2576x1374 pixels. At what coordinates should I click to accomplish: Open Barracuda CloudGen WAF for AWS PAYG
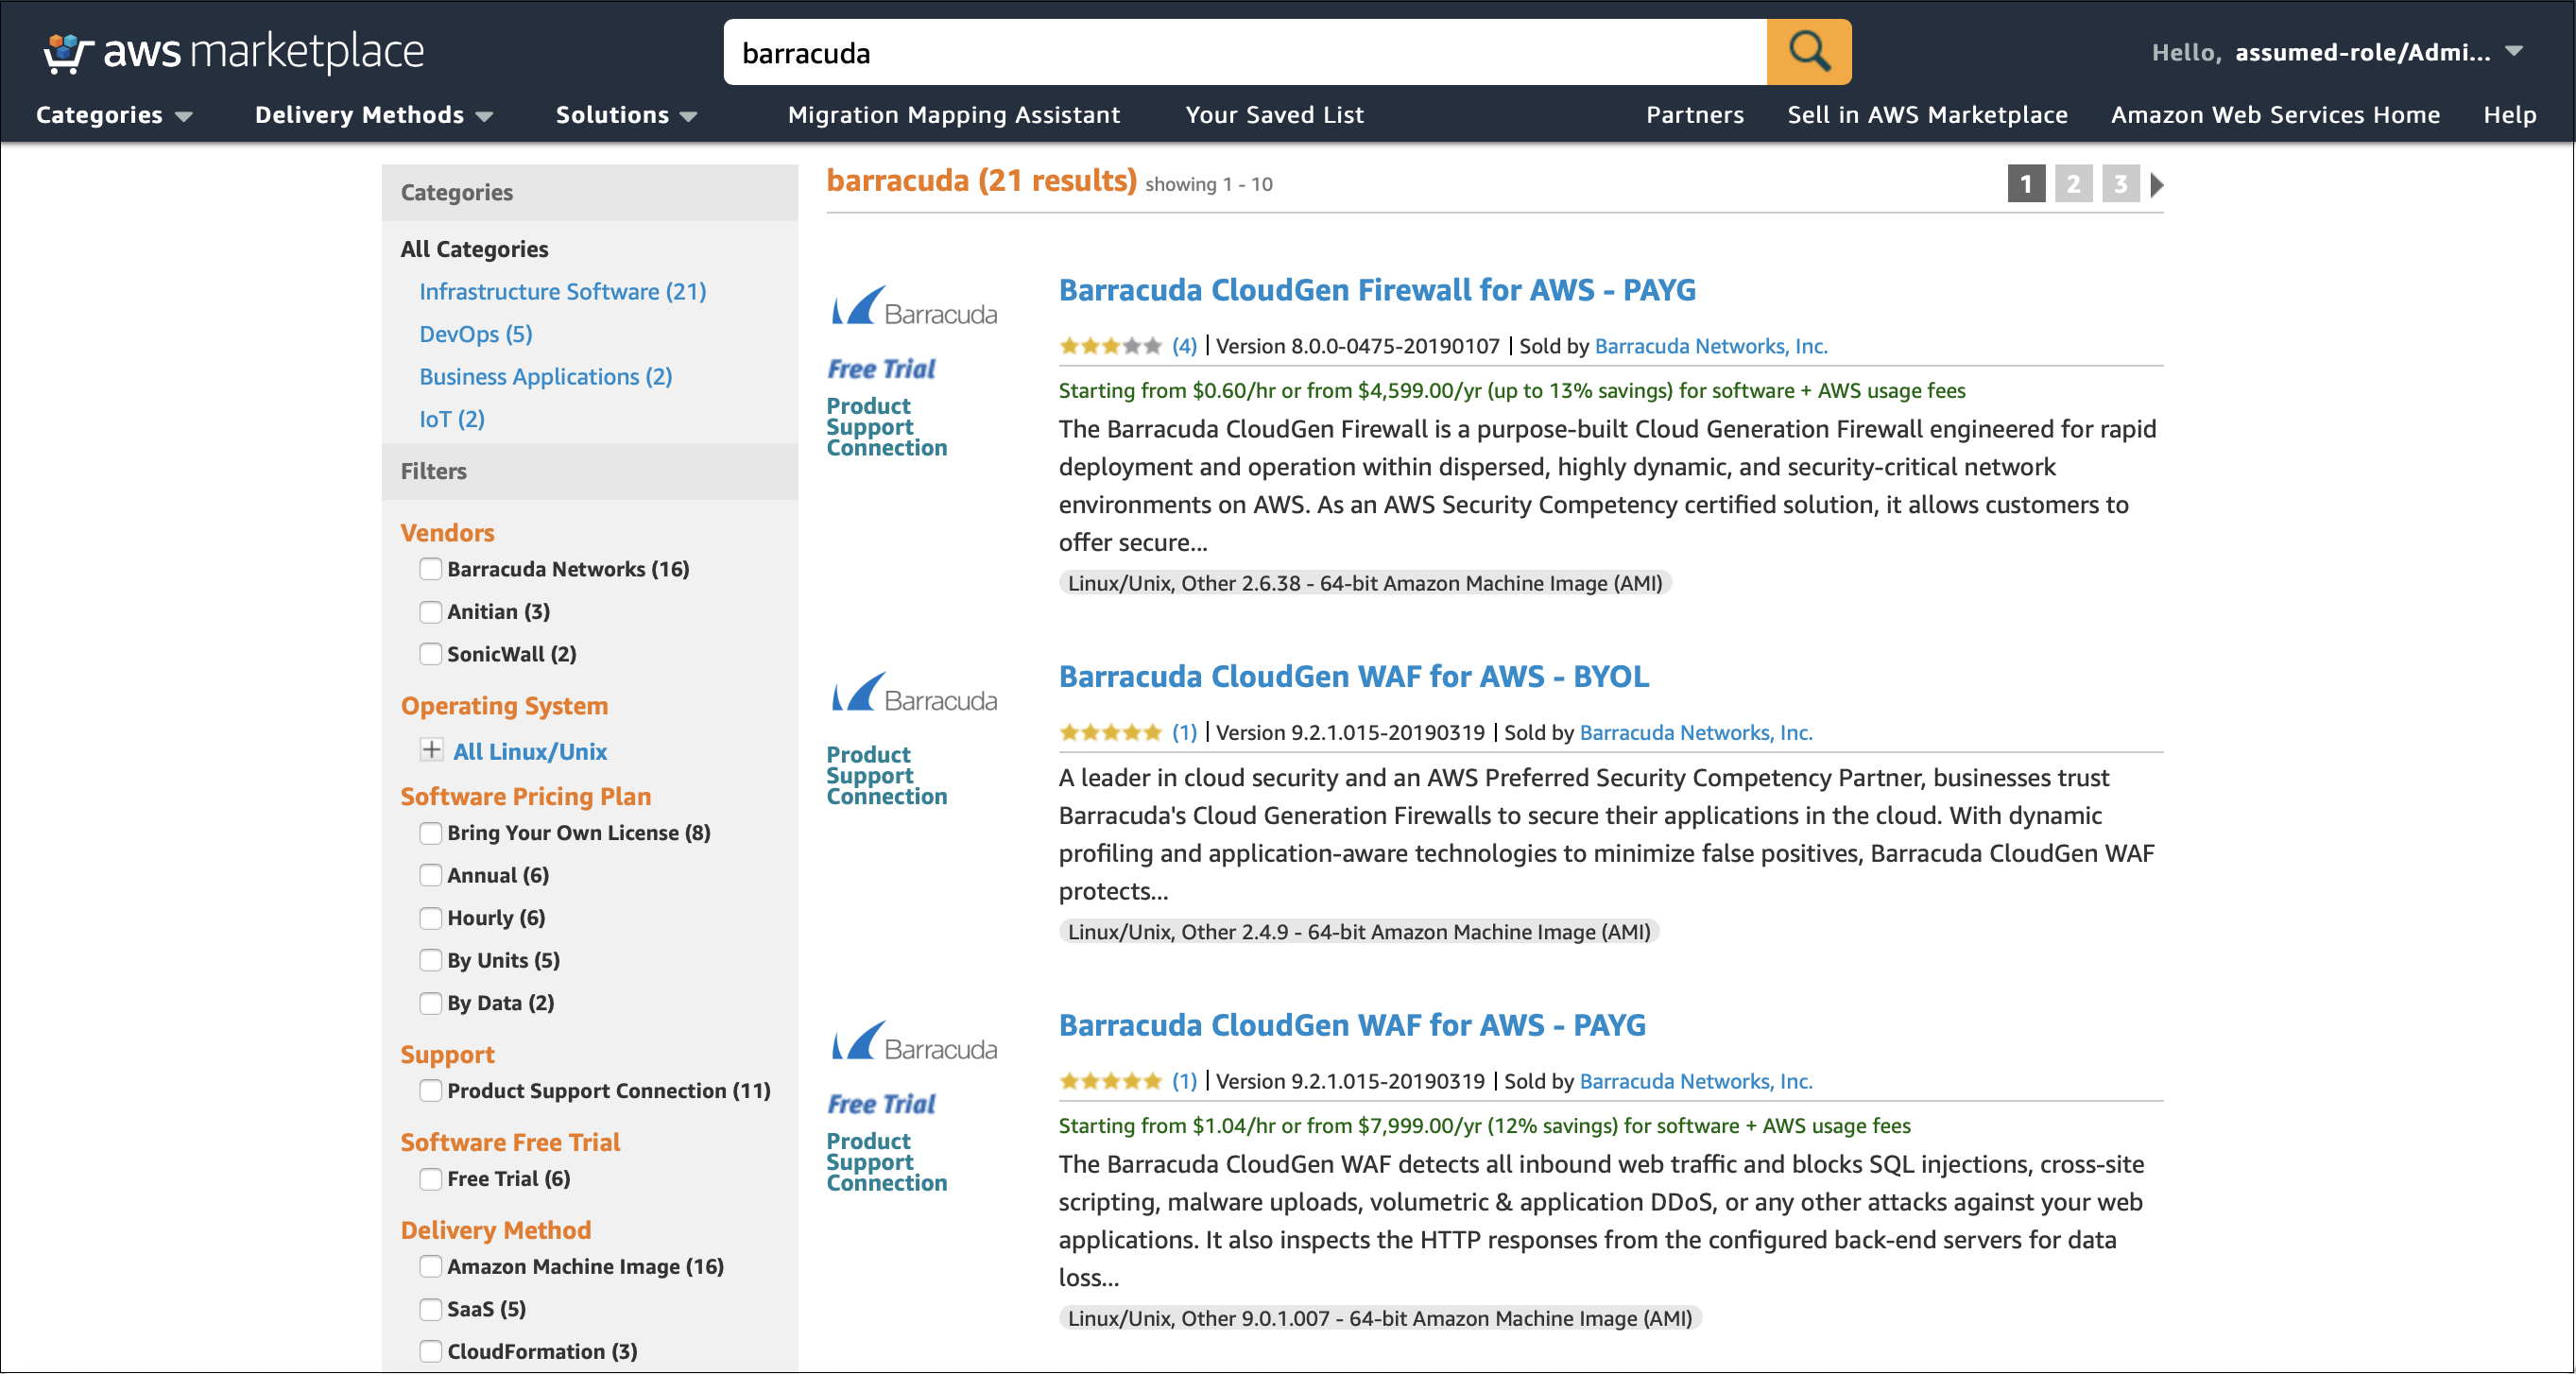pyautogui.click(x=1352, y=1026)
